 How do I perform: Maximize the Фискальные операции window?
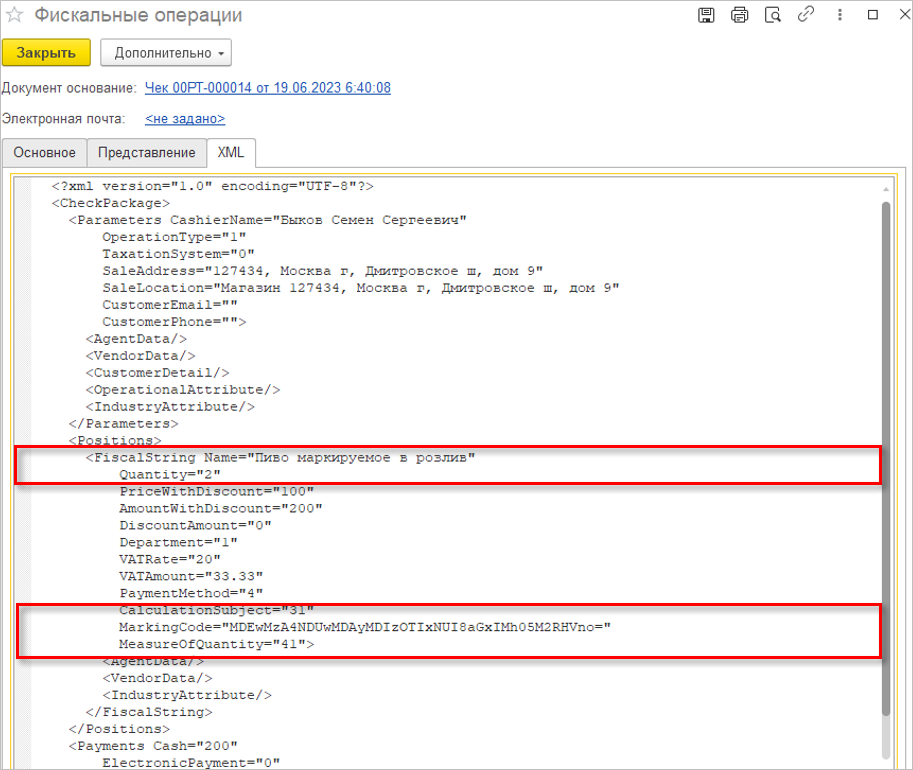pyautogui.click(x=872, y=15)
